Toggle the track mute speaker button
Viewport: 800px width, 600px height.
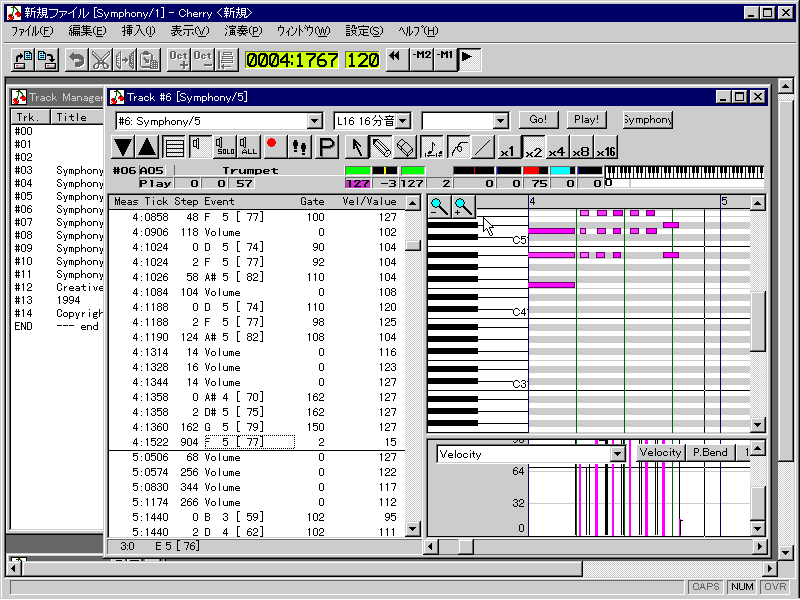[199, 147]
